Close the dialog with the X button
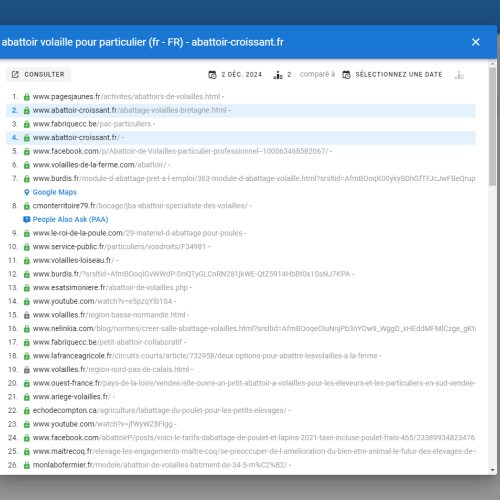 (x=476, y=42)
